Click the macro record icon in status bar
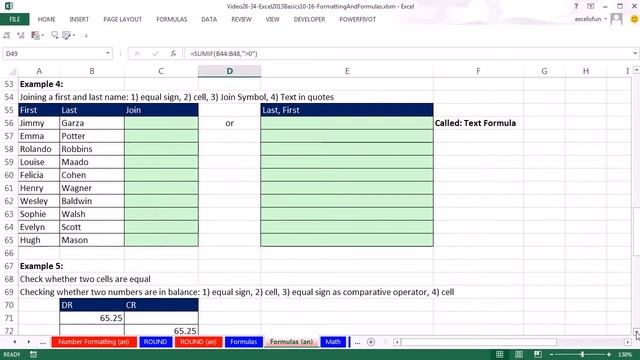The width and height of the screenshot is (640, 360). [x=33, y=354]
